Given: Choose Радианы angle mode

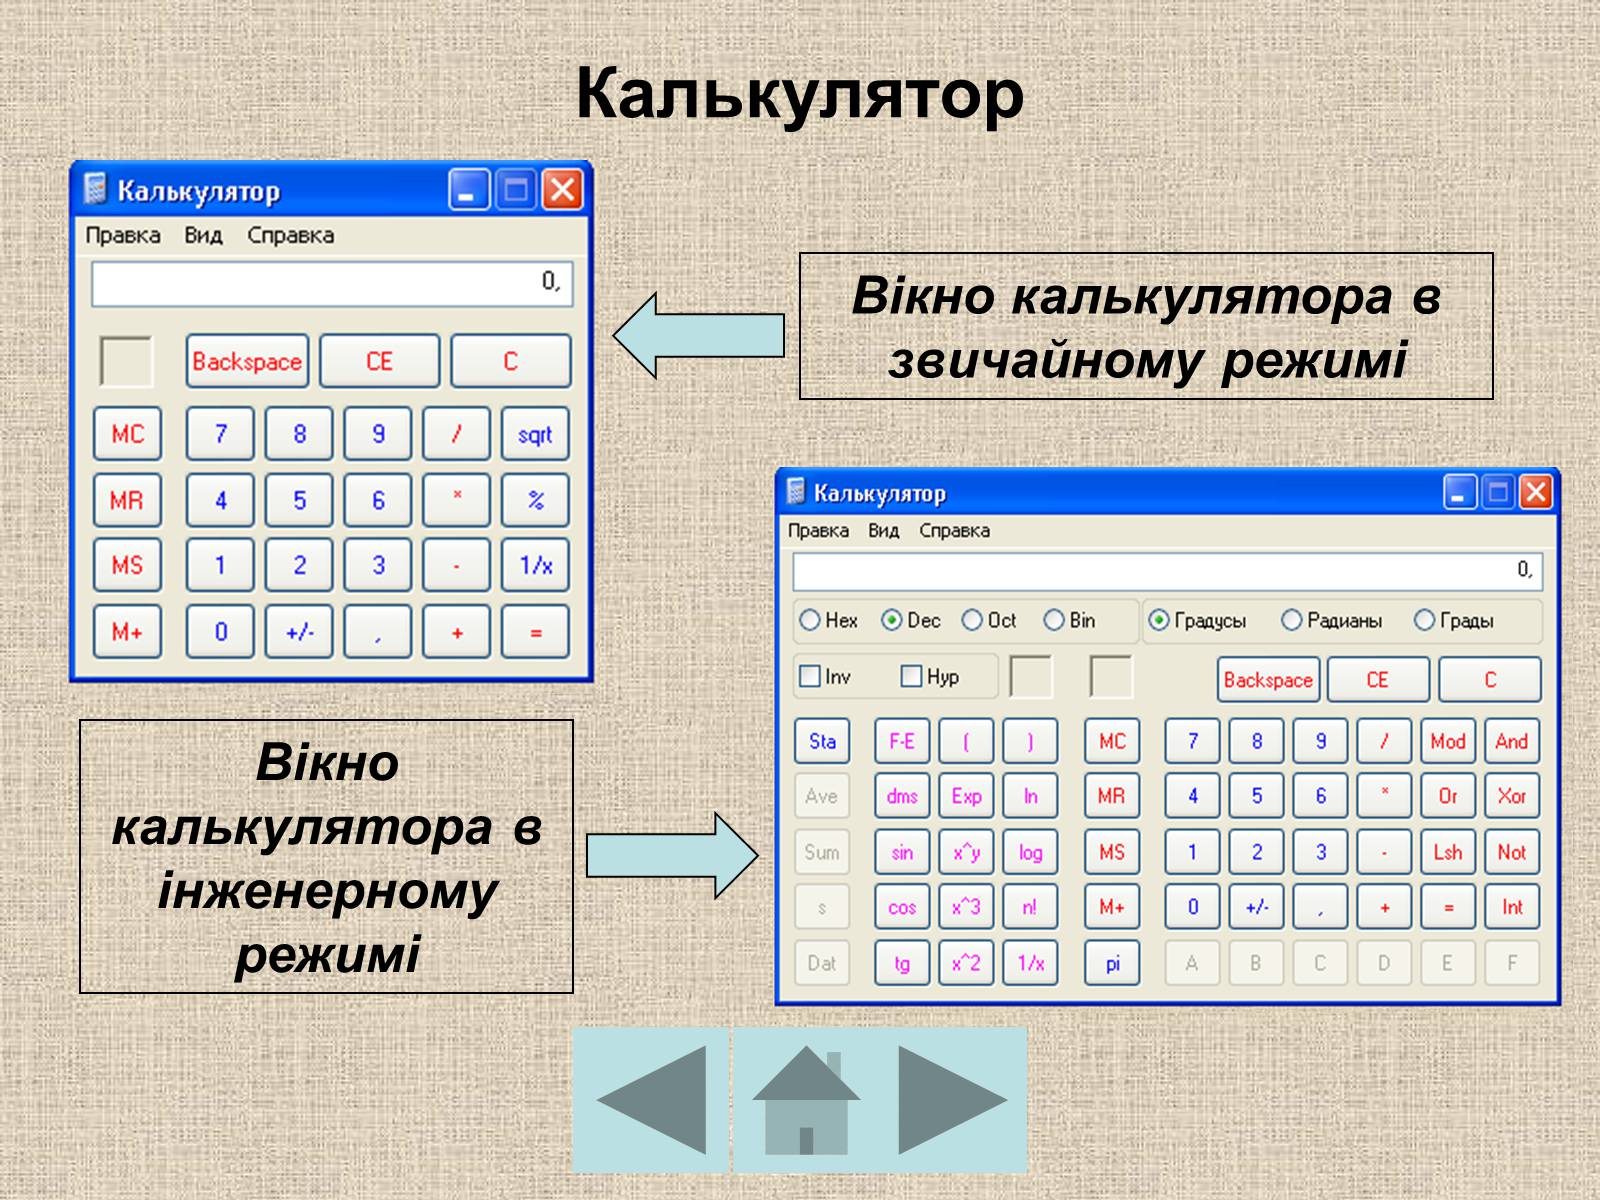Looking at the screenshot, I should (x=1331, y=621).
